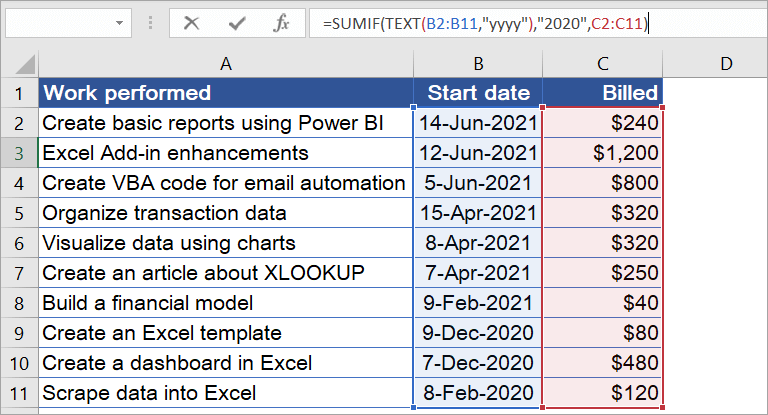Select the $1,200 billed cell
The width and height of the screenshot is (768, 415).
tap(602, 153)
